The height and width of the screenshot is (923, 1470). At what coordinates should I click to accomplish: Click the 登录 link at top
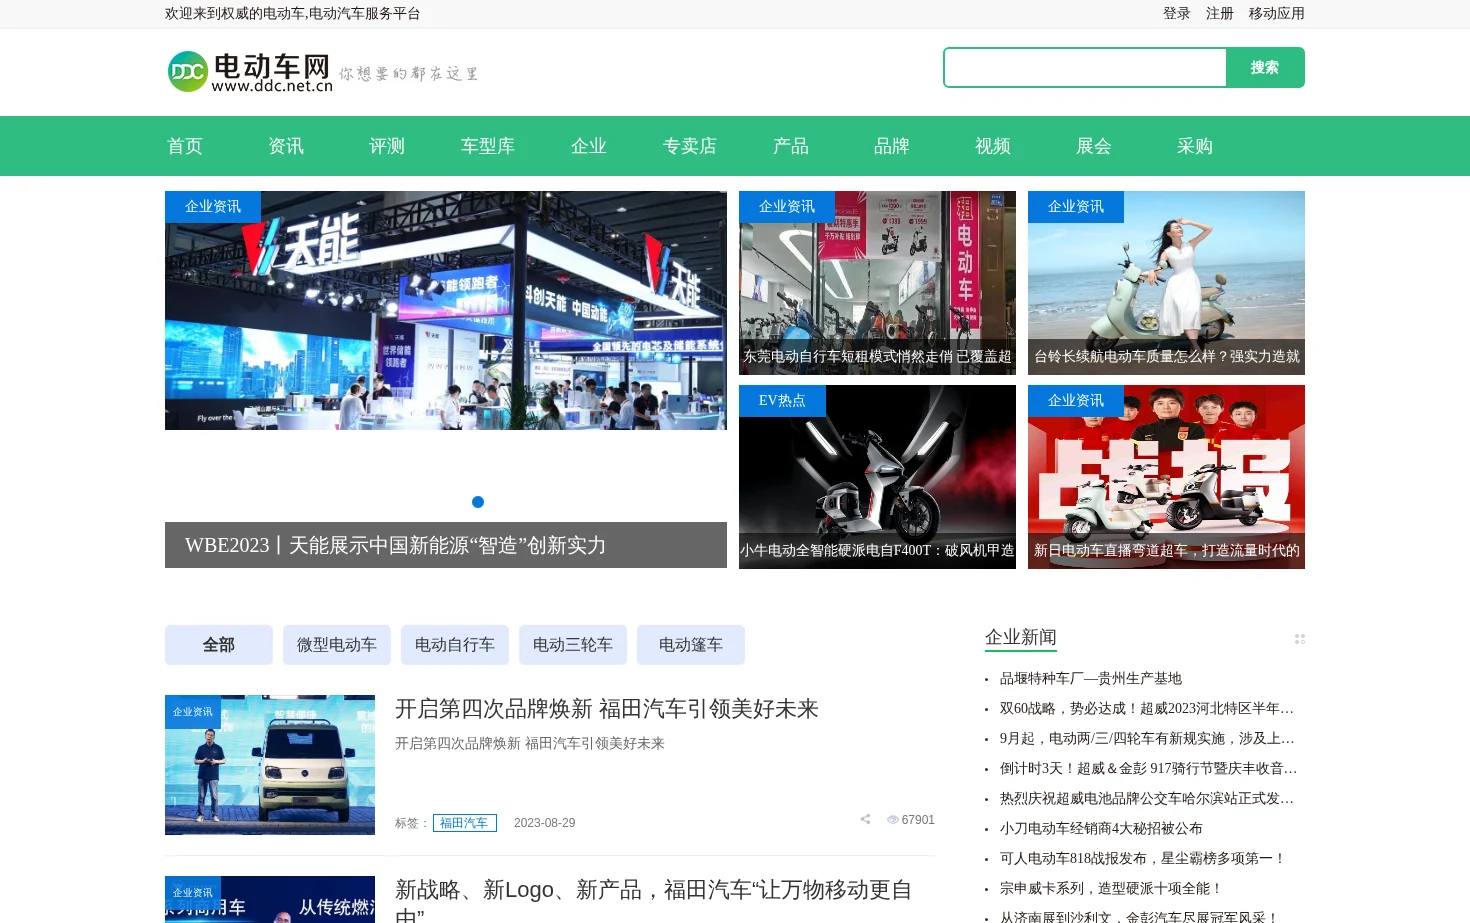coord(1177,13)
